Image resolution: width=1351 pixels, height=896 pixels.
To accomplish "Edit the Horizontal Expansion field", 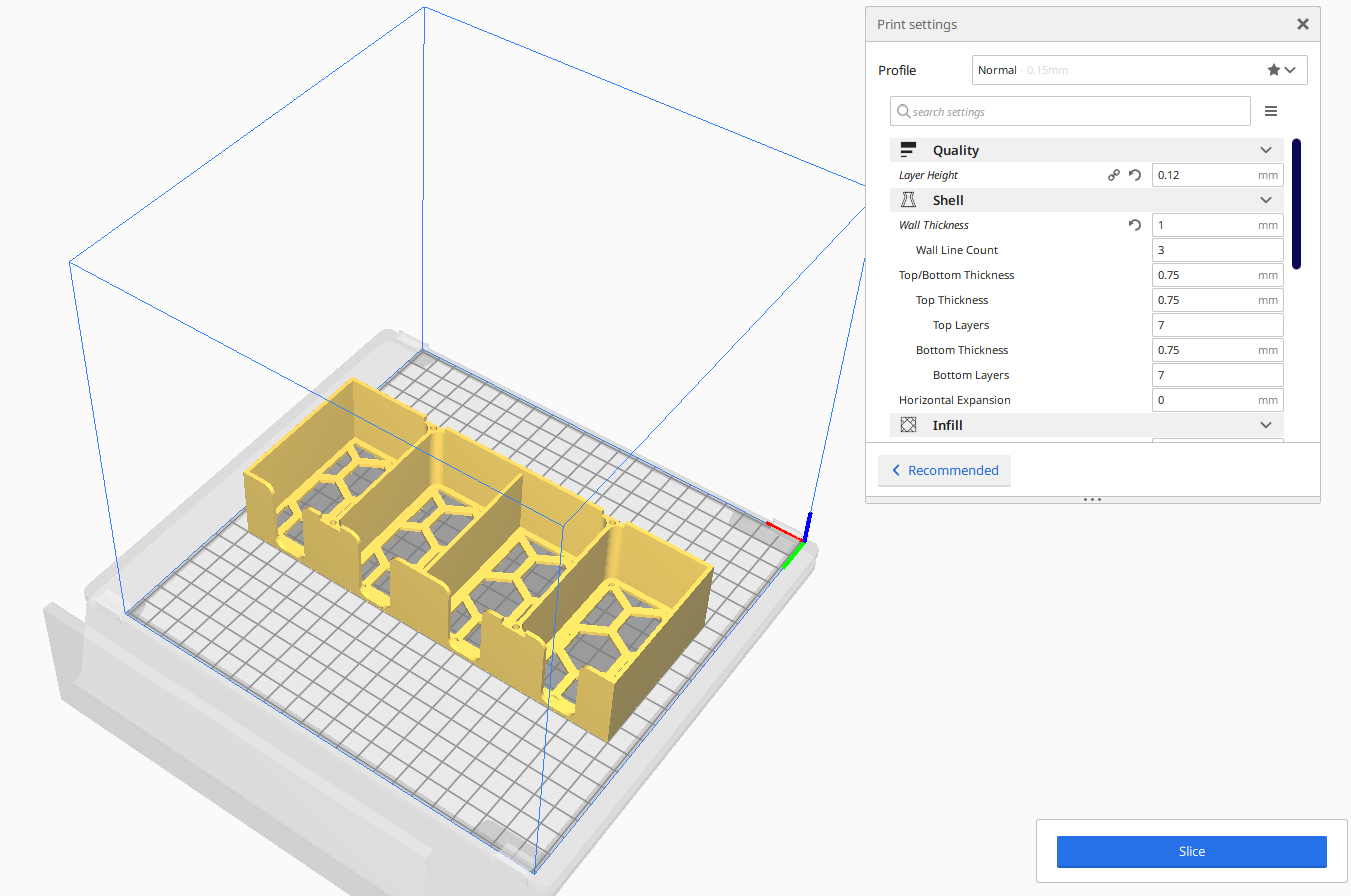I will point(1217,400).
